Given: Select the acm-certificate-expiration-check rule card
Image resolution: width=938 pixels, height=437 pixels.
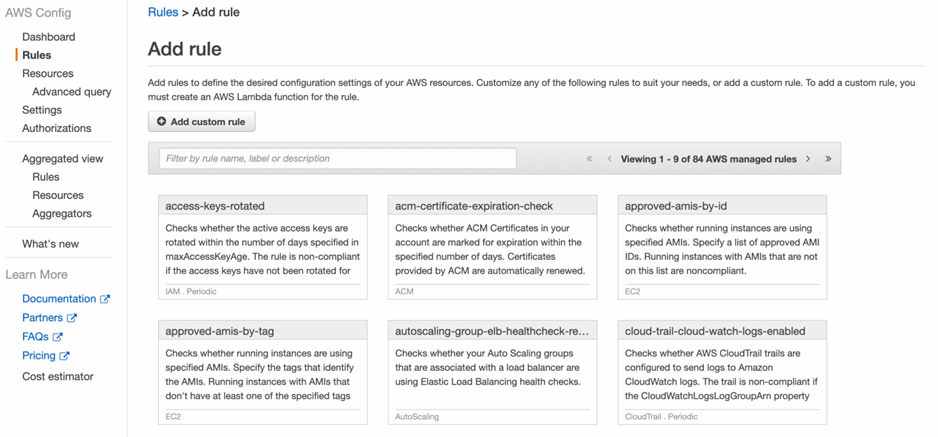Looking at the screenshot, I should pos(492,247).
